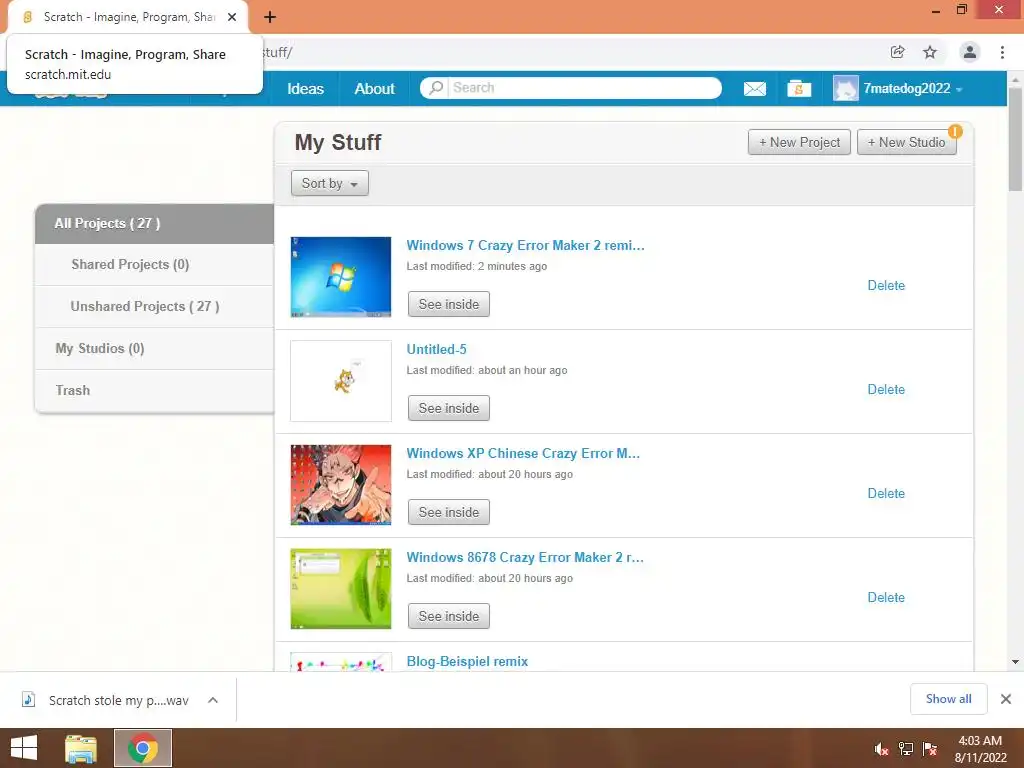Close the Scratch browser tab

click(232, 17)
